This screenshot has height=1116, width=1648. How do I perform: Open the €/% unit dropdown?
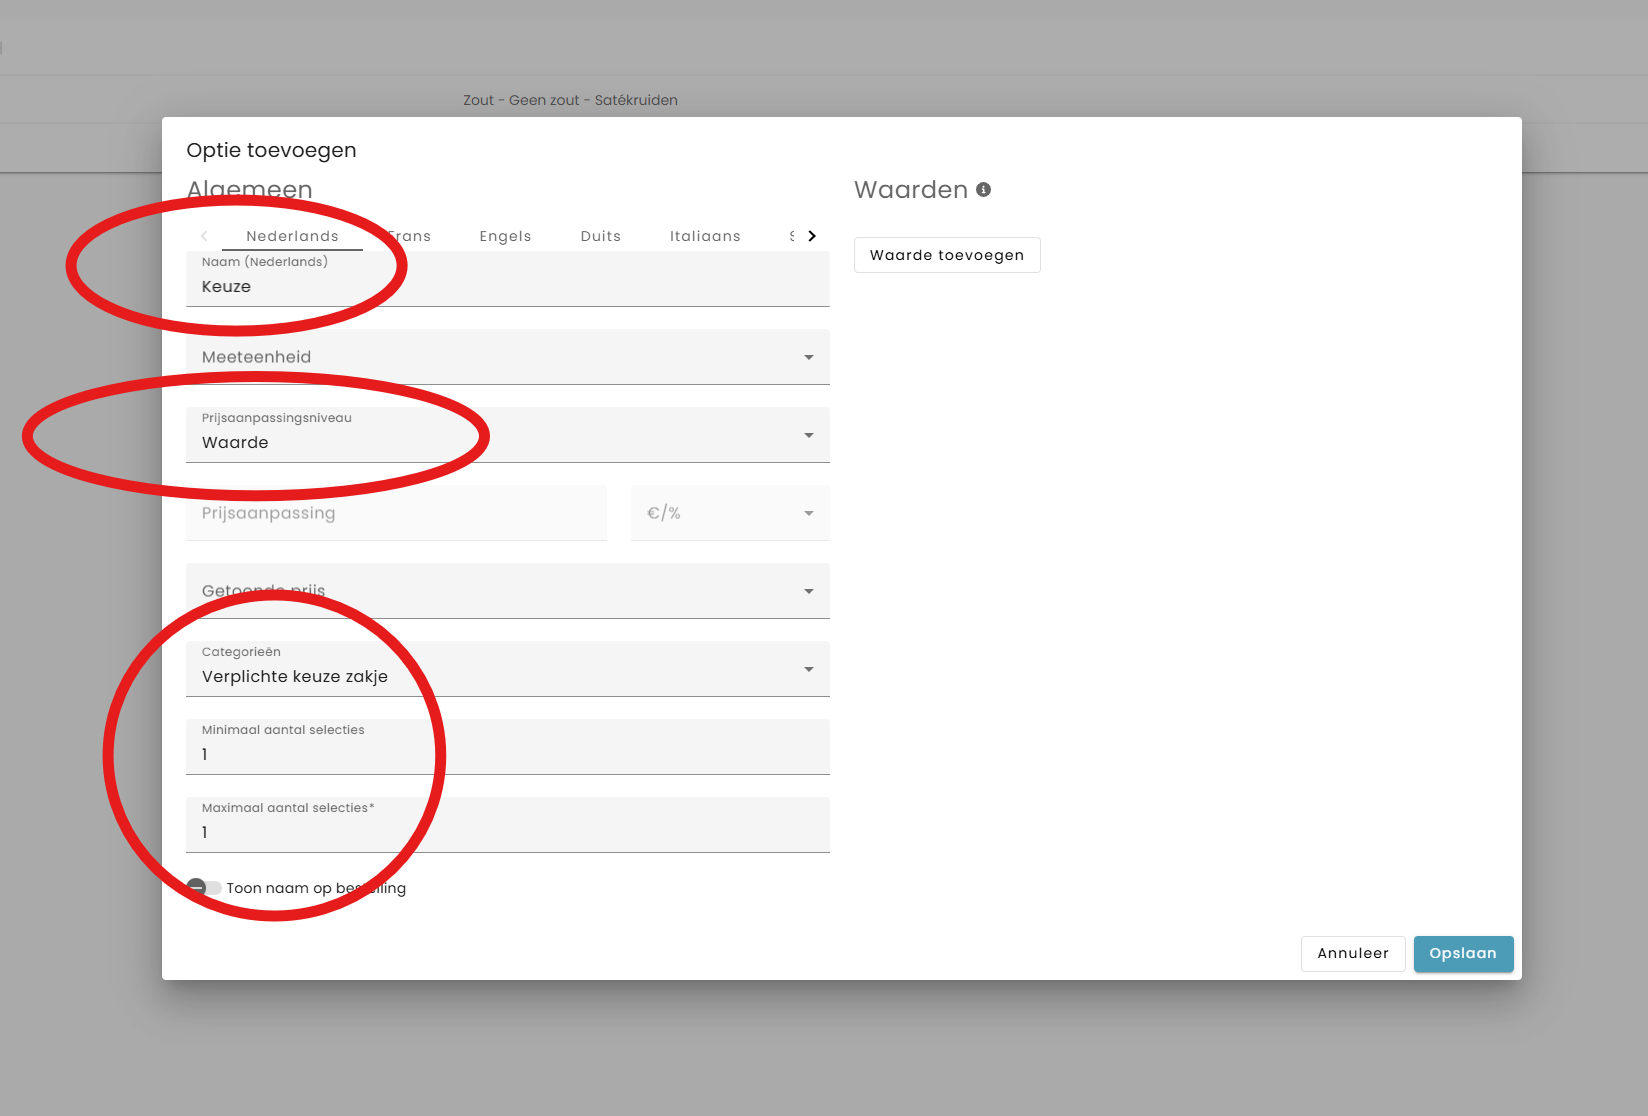[729, 513]
